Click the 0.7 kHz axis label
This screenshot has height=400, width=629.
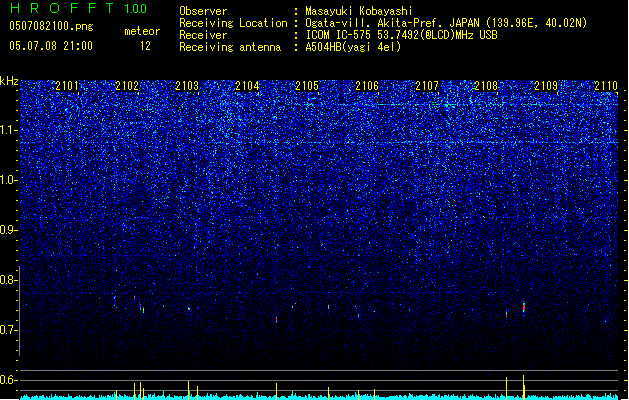[8, 330]
